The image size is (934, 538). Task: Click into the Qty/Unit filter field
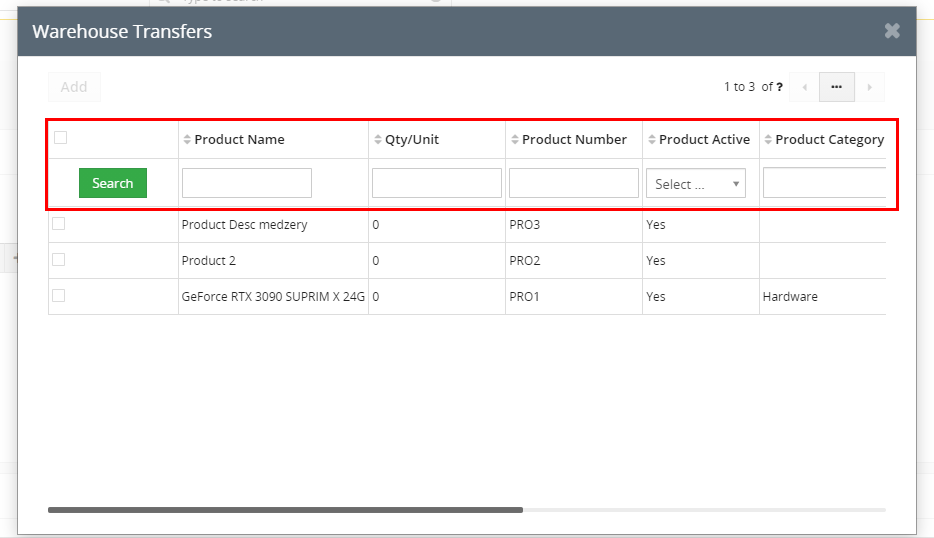pos(436,183)
